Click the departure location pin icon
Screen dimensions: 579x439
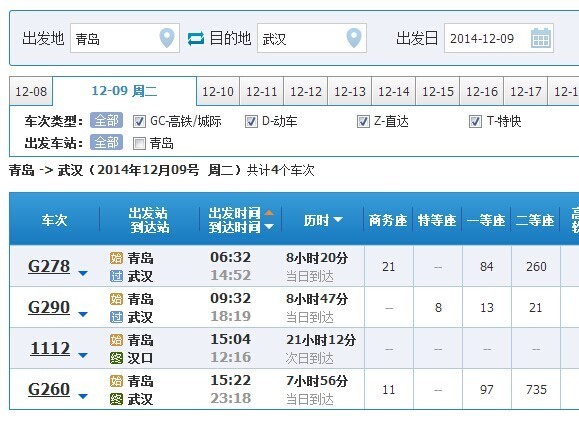(x=167, y=38)
